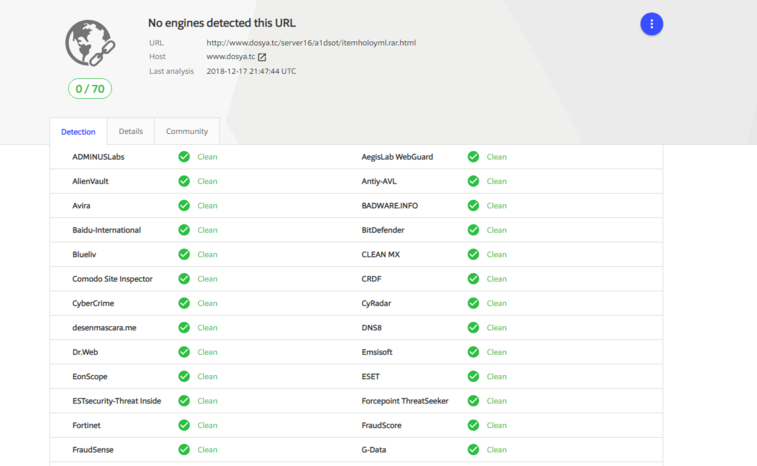The image size is (757, 466).
Task: Click the green check icon for ESET
Action: pos(473,376)
